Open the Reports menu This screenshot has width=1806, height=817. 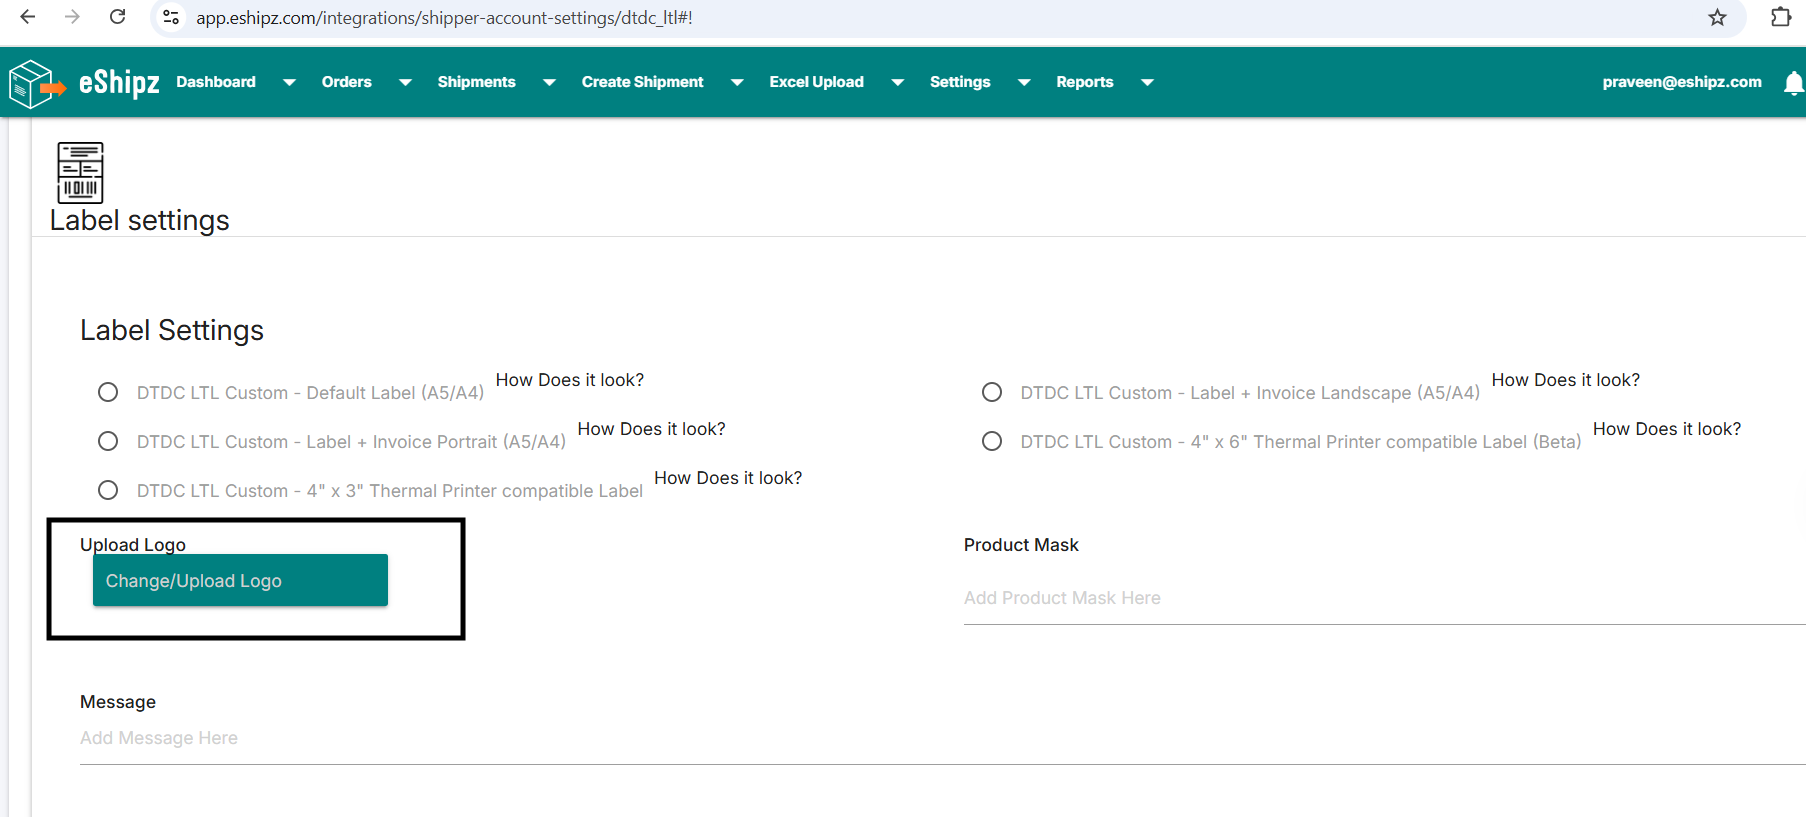point(1085,82)
